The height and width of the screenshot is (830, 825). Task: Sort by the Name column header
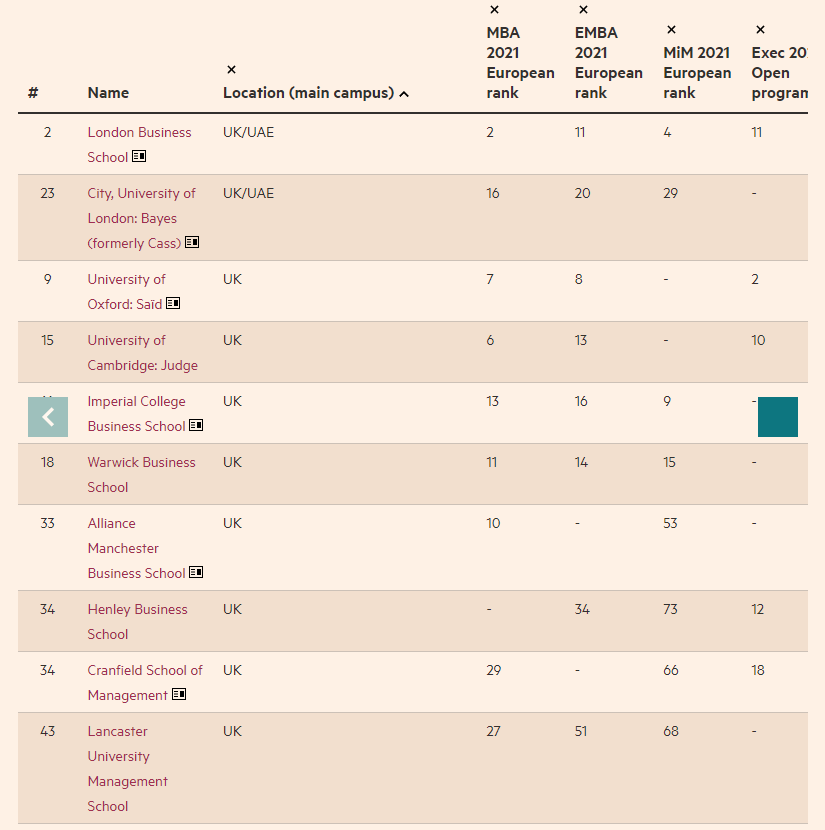pos(108,93)
